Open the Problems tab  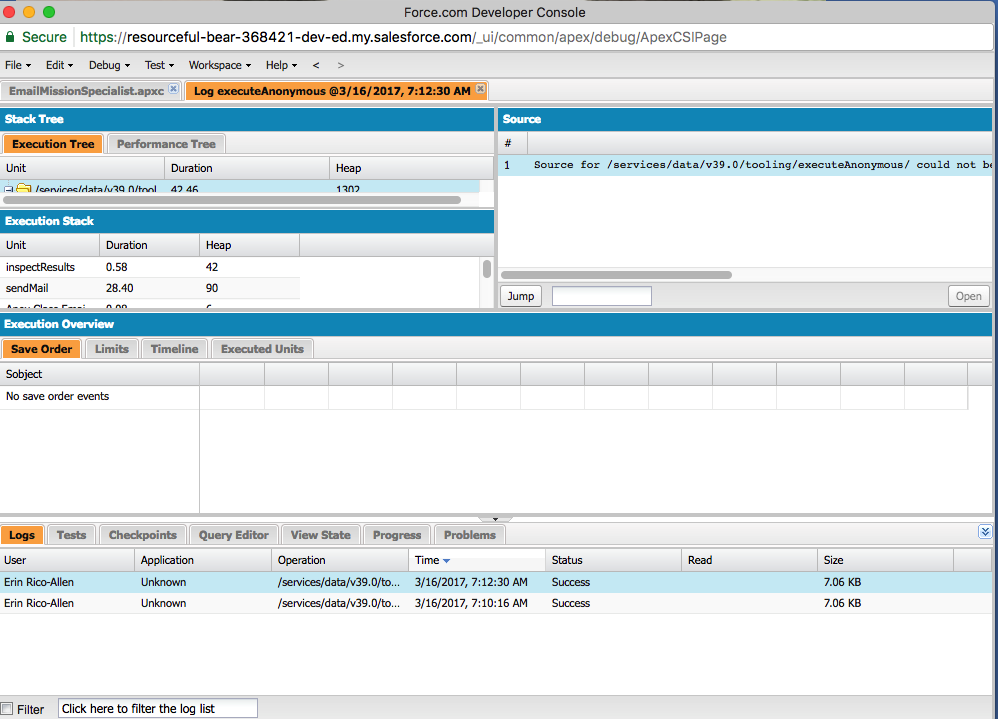click(470, 535)
